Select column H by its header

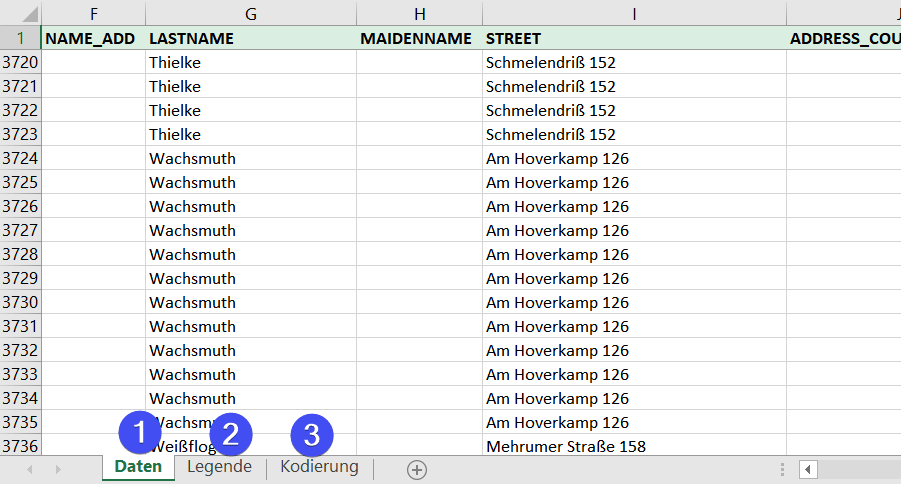[x=419, y=13]
